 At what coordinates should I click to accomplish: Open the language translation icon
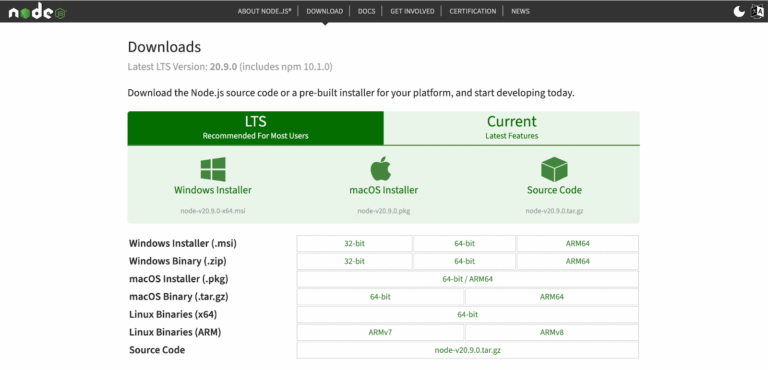click(757, 11)
